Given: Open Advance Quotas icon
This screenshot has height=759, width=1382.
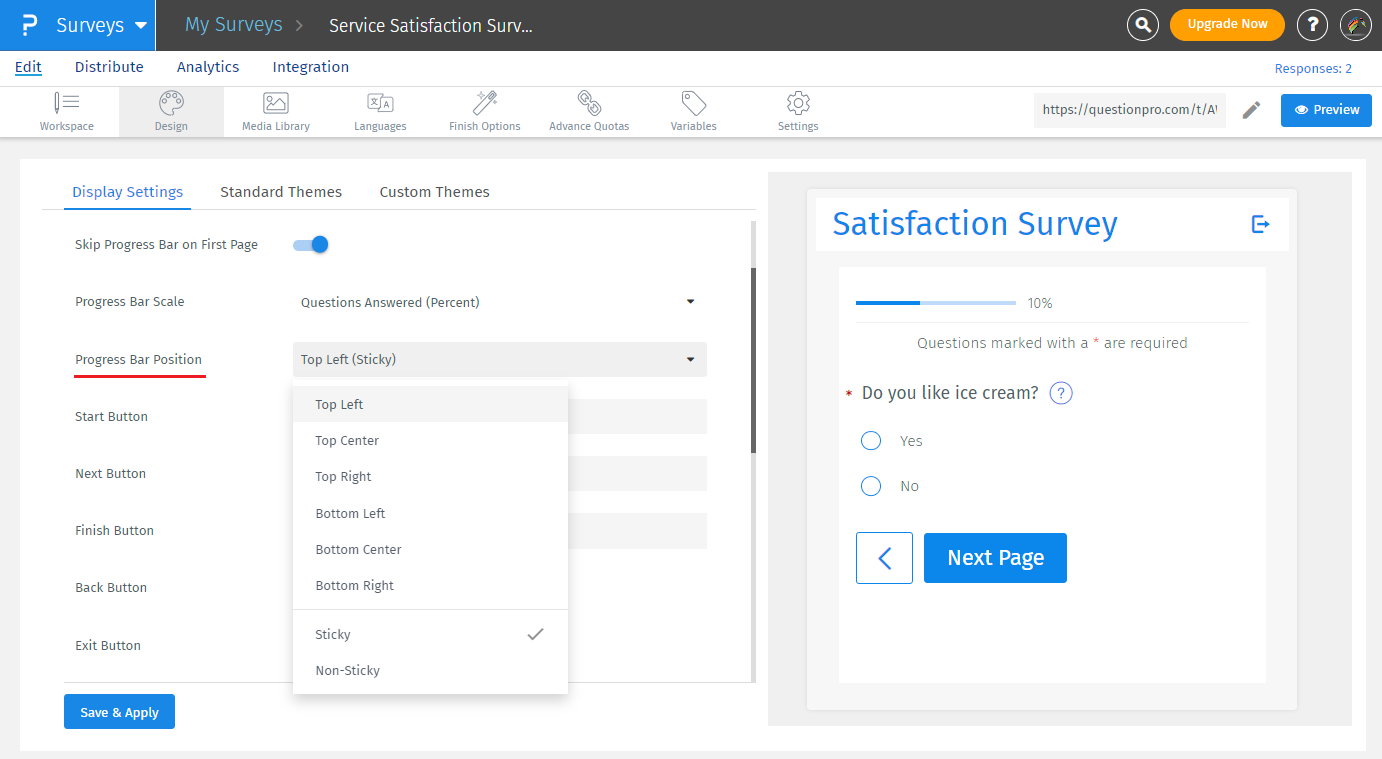Looking at the screenshot, I should pos(589,103).
